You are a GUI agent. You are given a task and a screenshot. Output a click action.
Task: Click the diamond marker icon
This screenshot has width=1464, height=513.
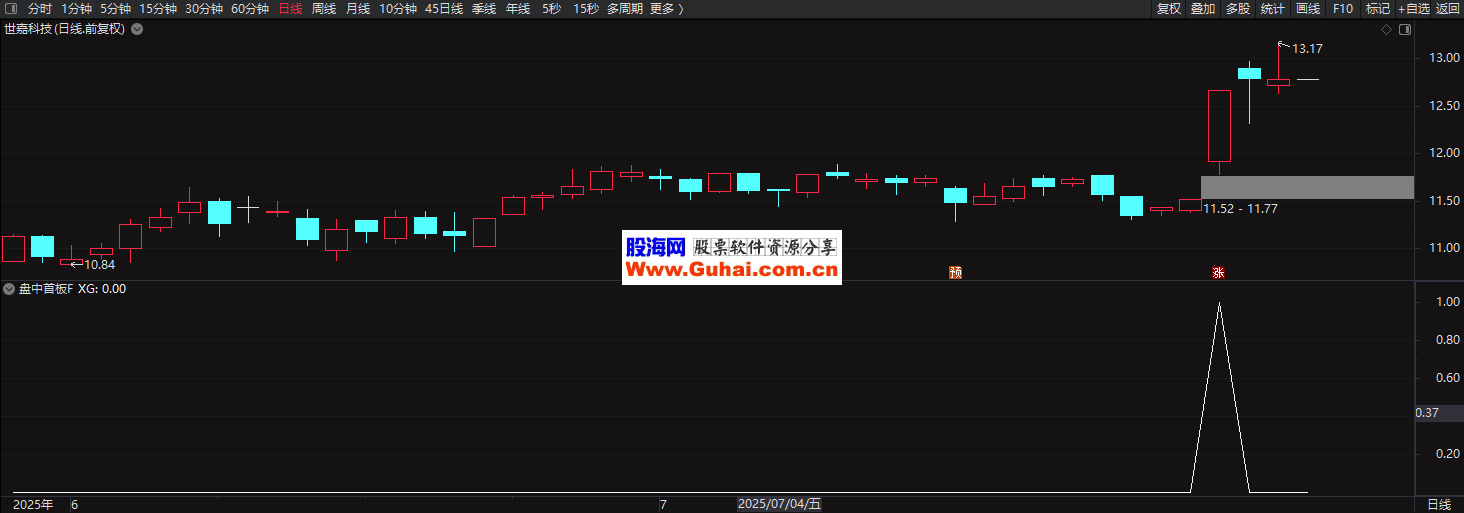tap(1387, 29)
